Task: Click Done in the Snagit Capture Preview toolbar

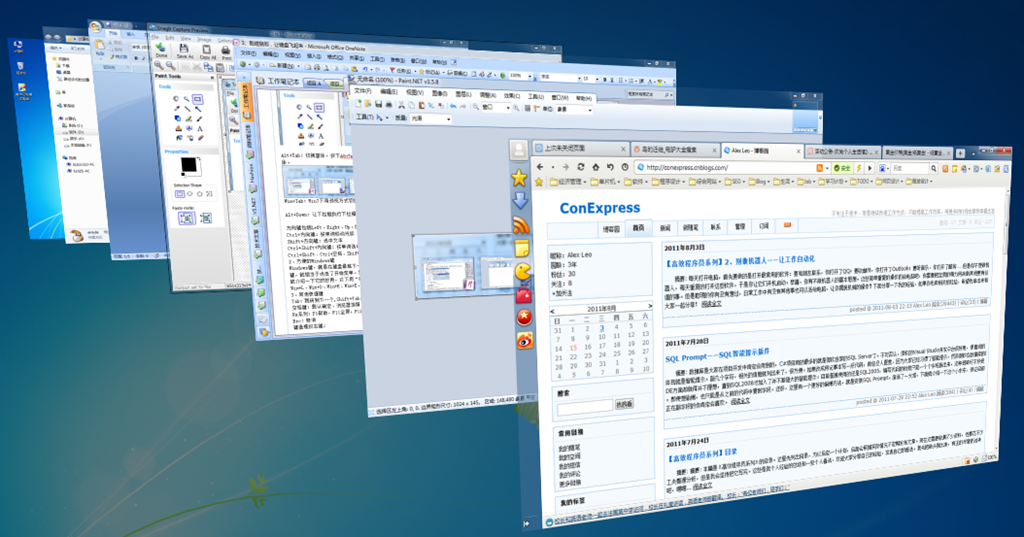Action: coord(161,50)
